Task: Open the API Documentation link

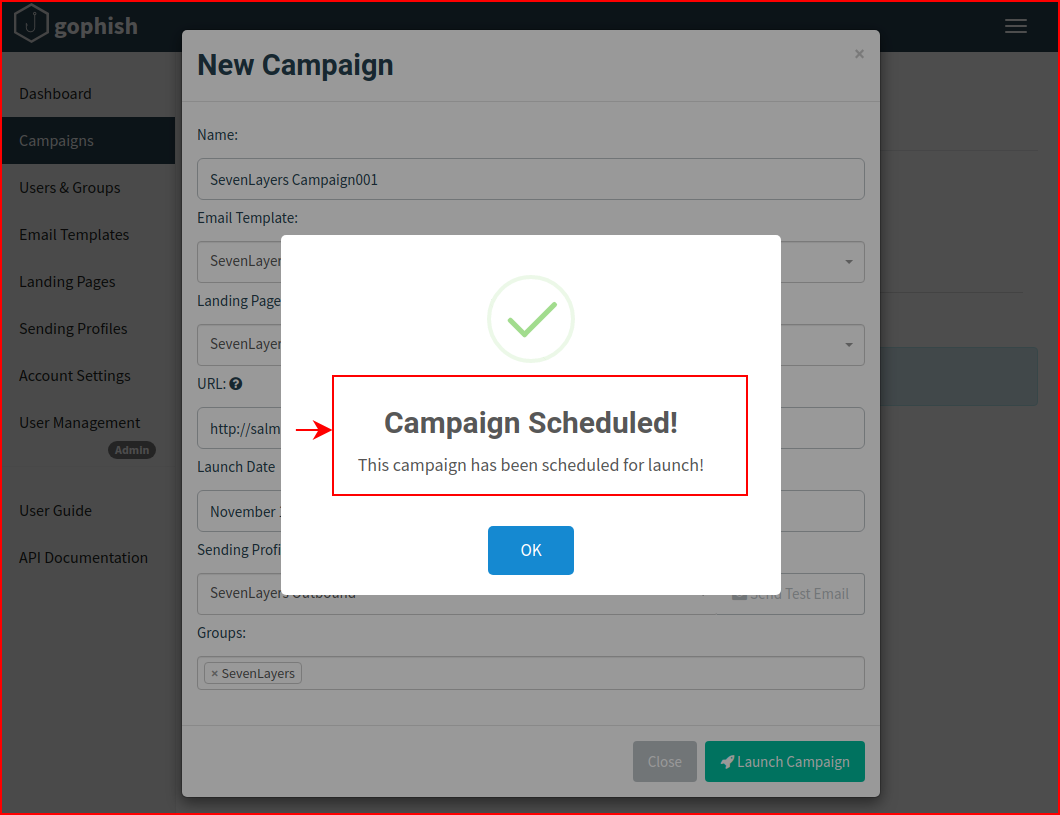Action: 83,558
